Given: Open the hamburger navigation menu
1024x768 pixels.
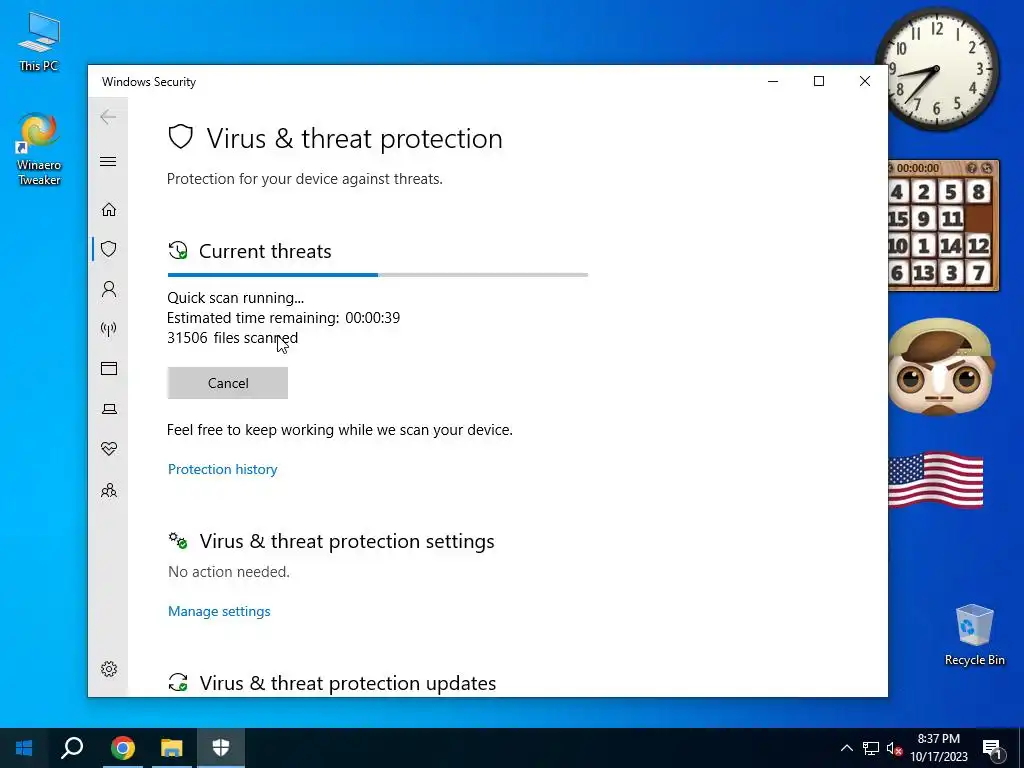Looking at the screenshot, I should [108, 161].
